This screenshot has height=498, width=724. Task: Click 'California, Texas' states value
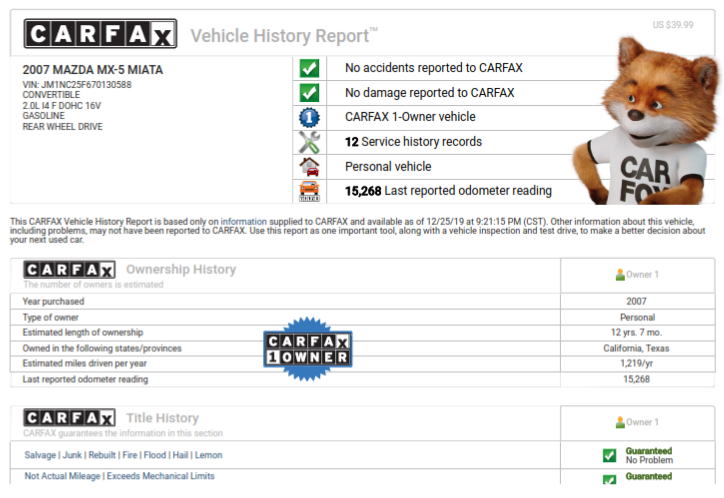636,348
